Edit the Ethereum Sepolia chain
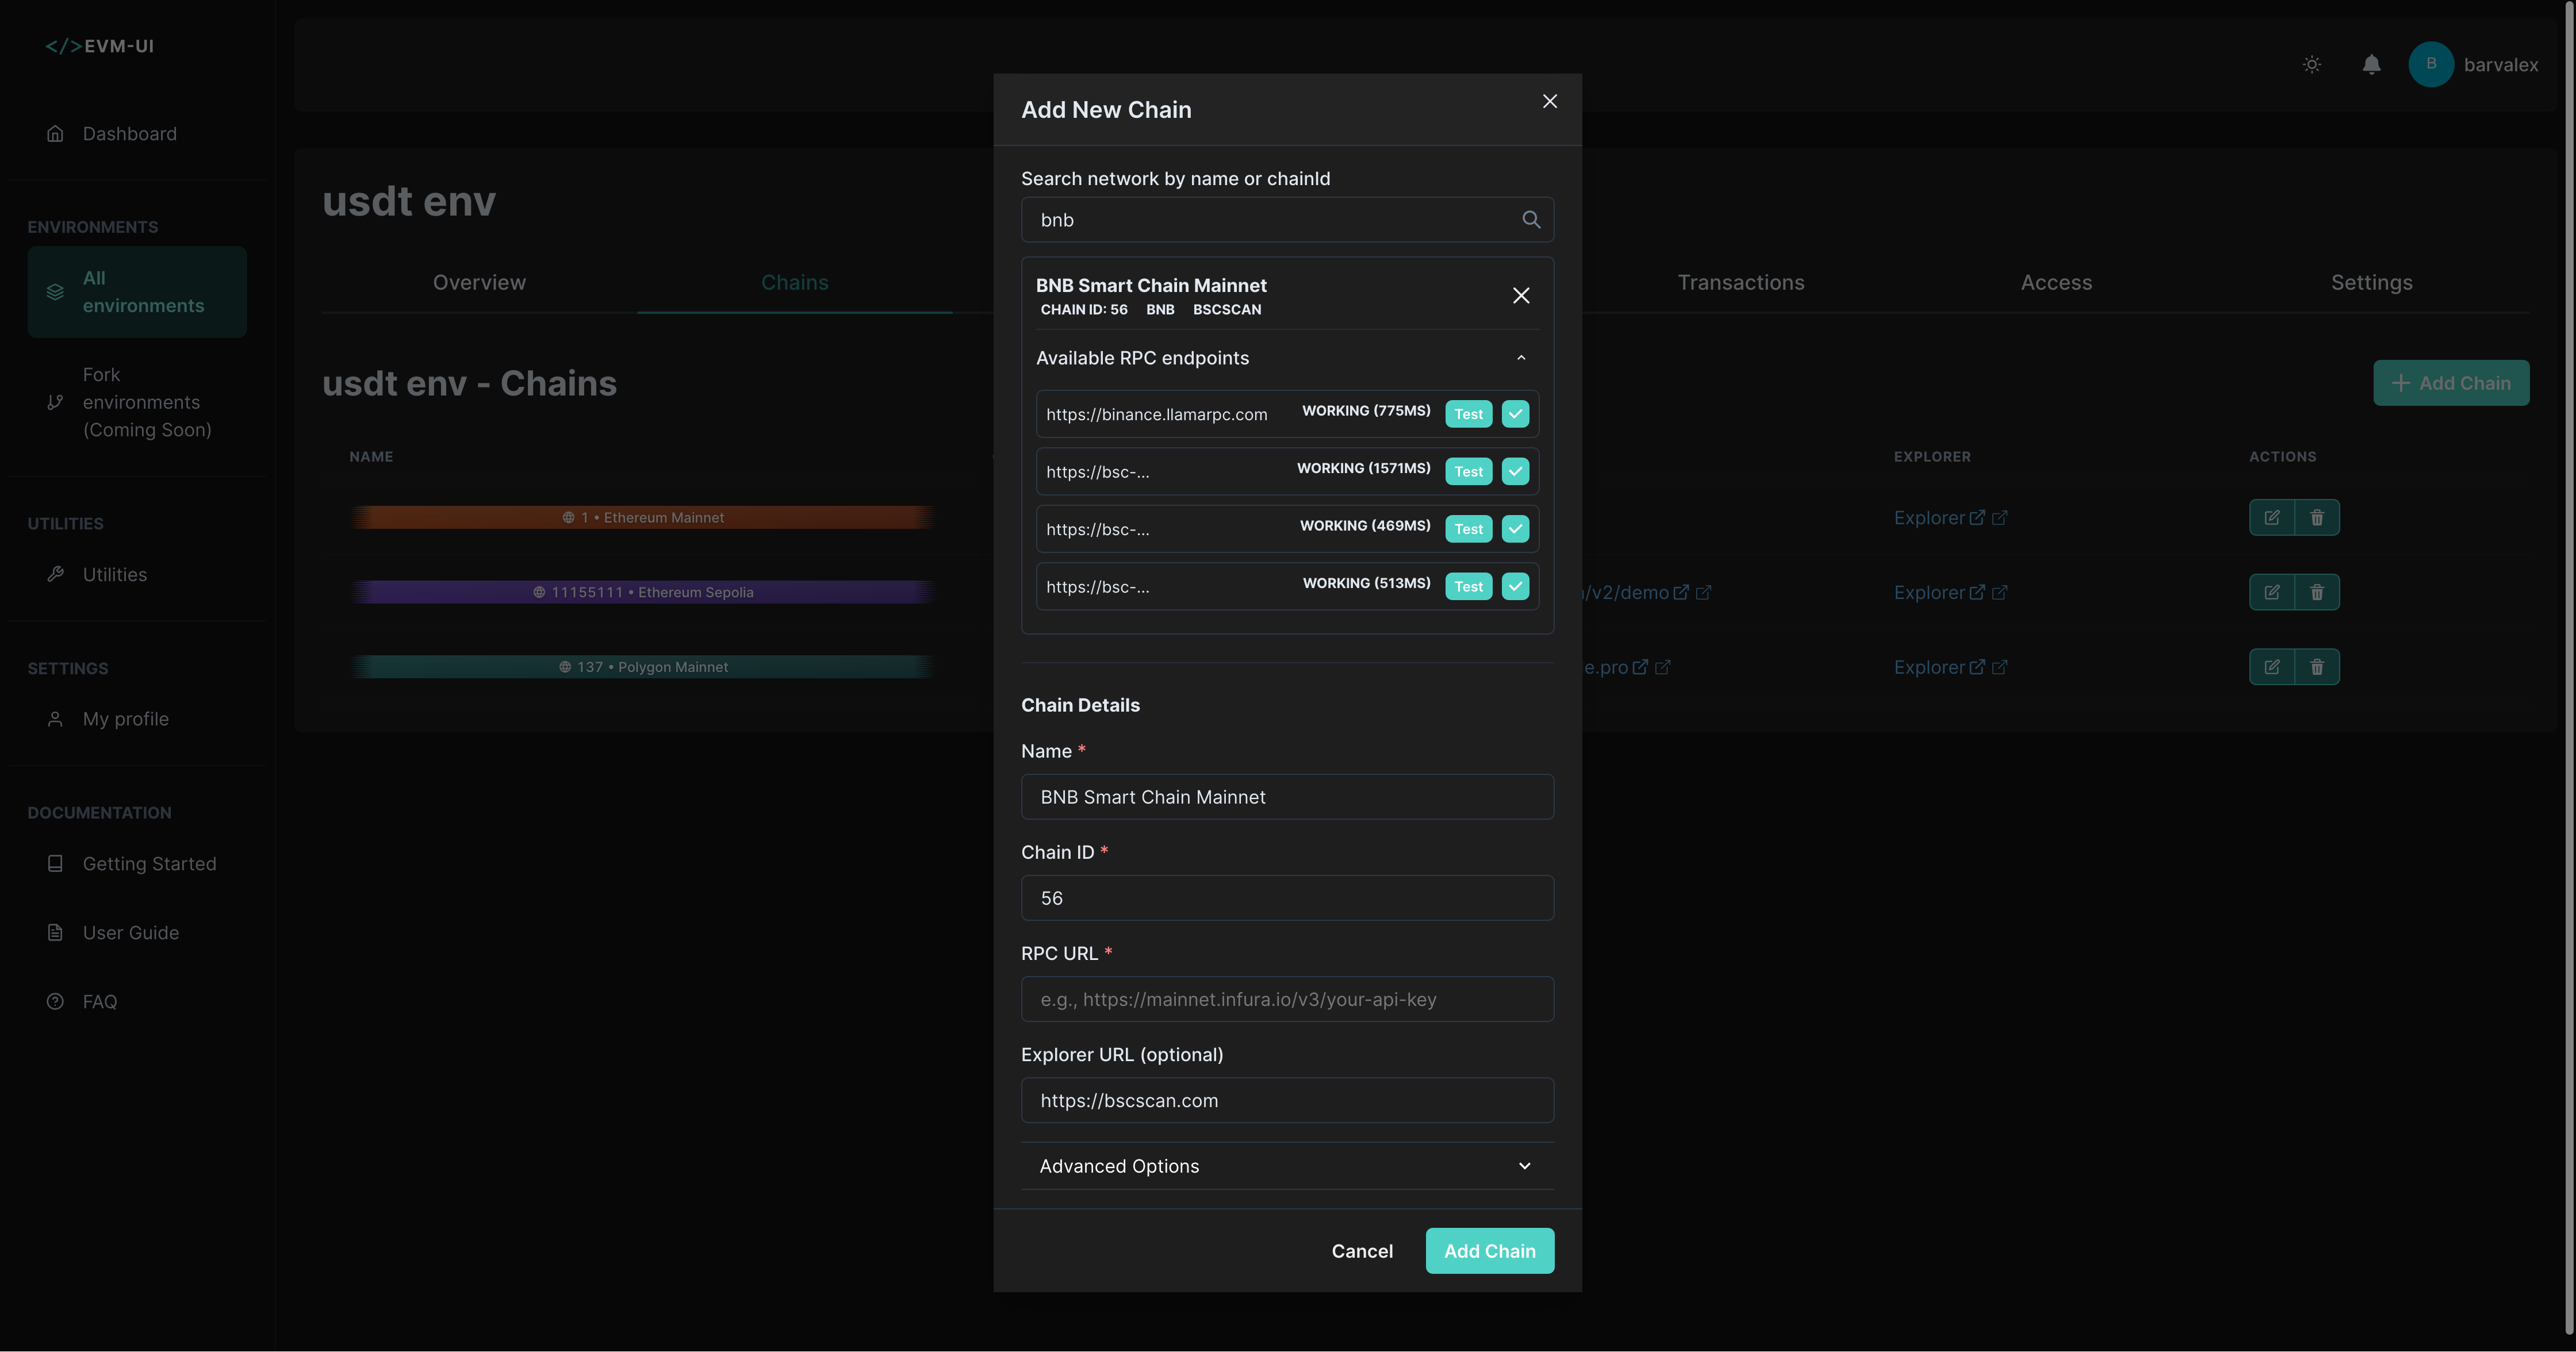The image size is (2576, 1352). 2271,592
